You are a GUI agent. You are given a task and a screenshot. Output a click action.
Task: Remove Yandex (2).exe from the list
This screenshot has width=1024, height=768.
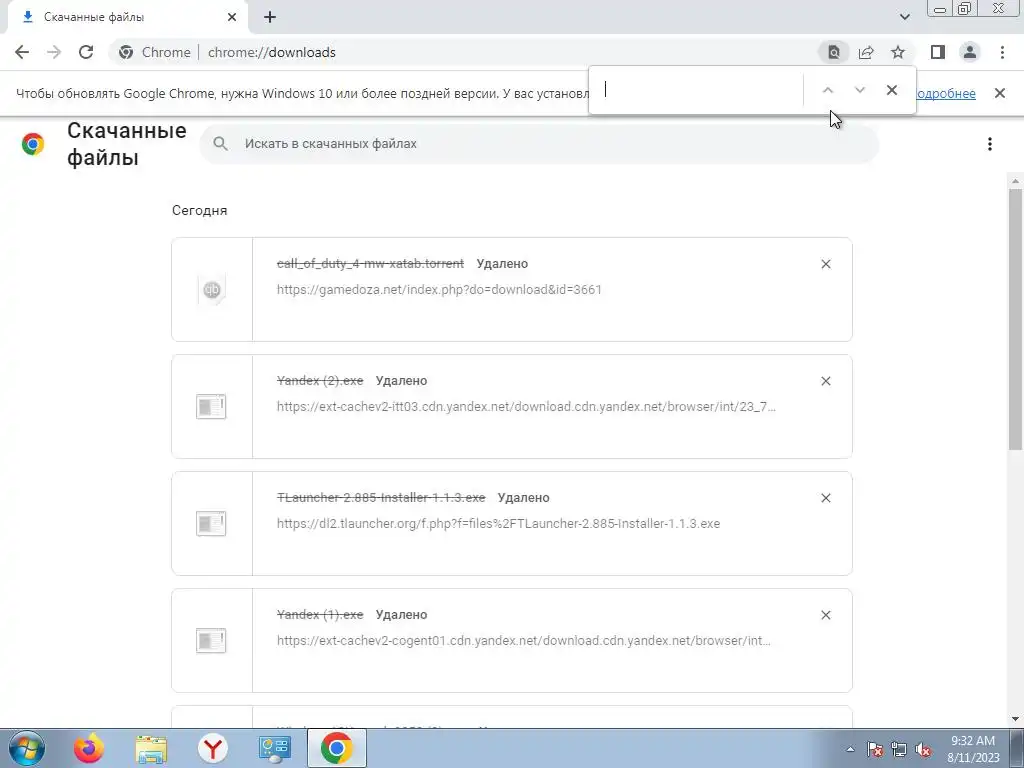[x=825, y=381]
